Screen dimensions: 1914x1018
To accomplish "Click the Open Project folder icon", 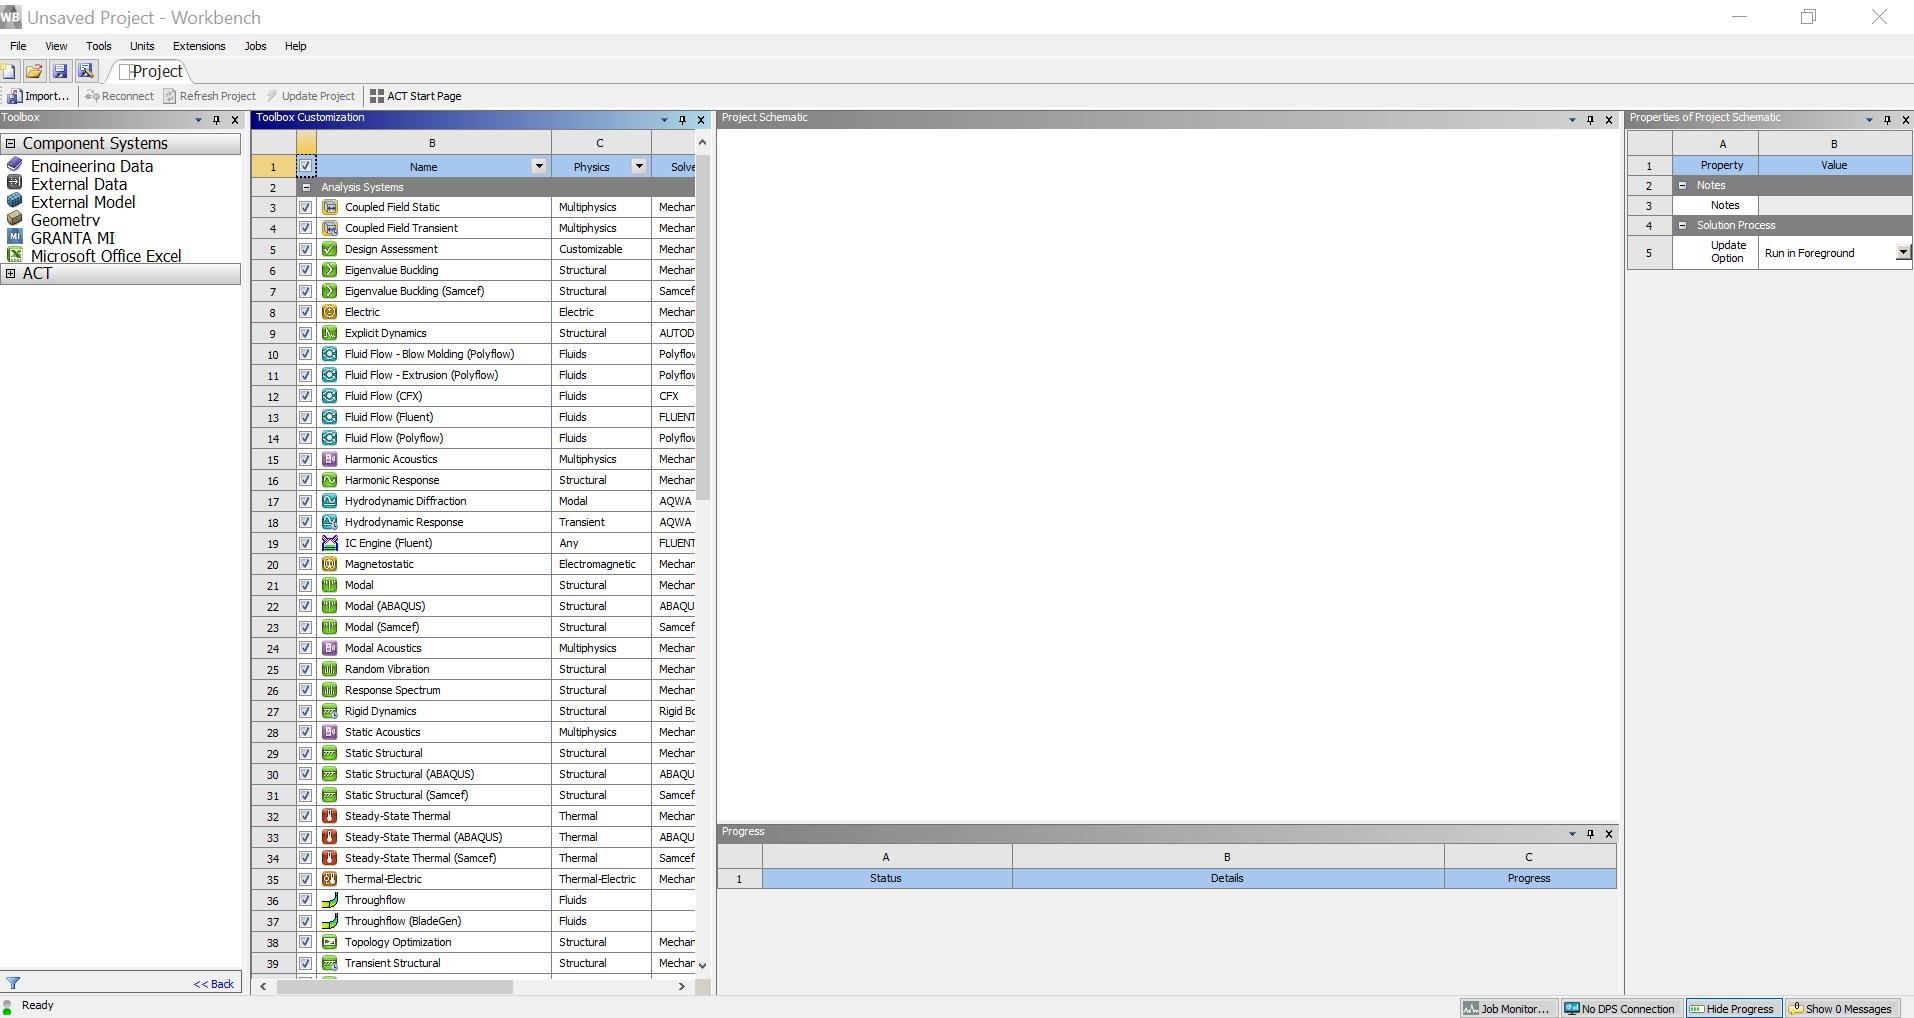I will point(34,71).
